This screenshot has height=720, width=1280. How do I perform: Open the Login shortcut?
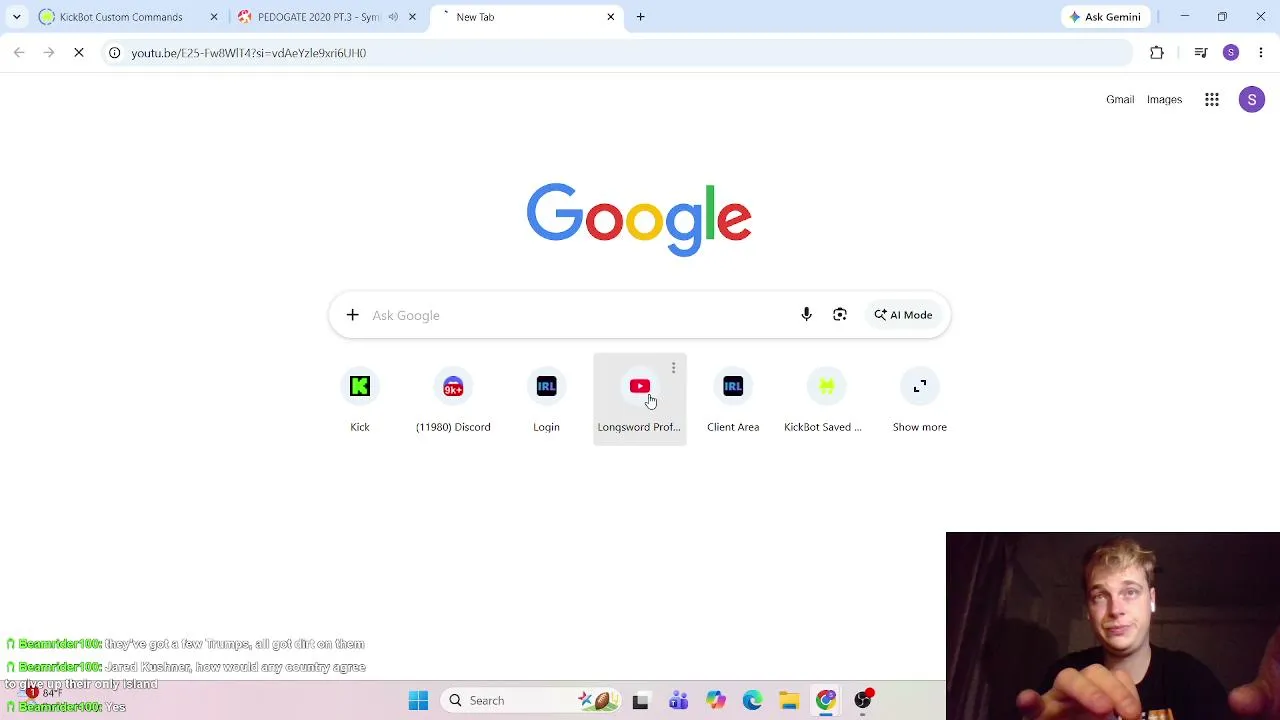coord(546,400)
